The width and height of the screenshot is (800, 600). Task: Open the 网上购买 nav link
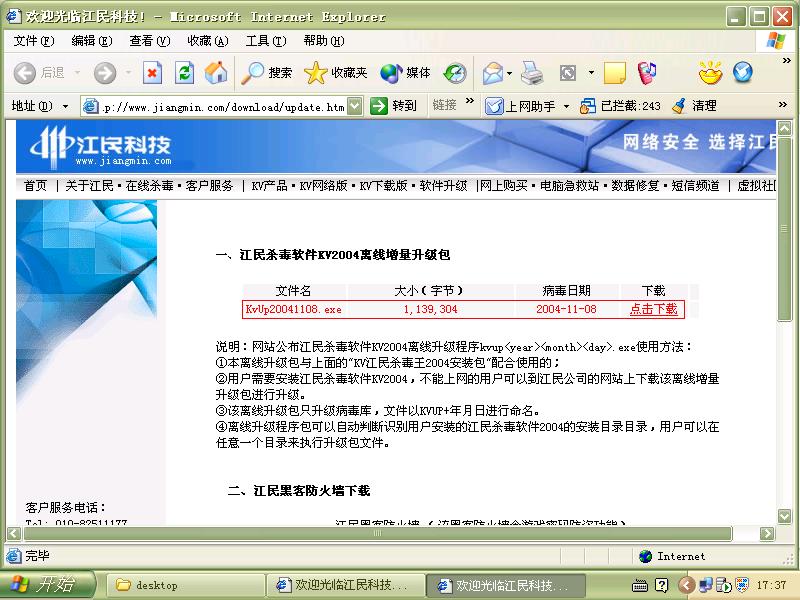[x=504, y=186]
